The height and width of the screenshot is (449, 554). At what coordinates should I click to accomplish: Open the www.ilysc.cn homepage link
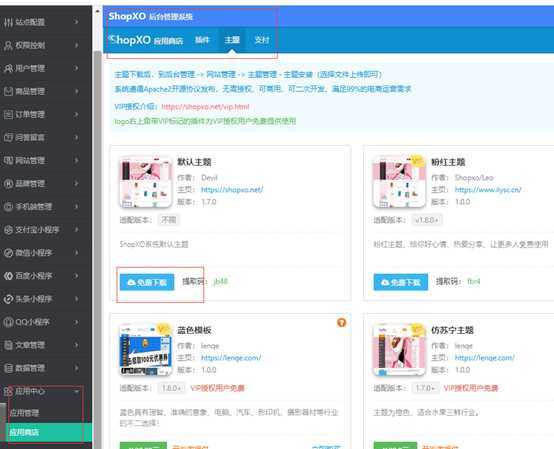(488, 190)
